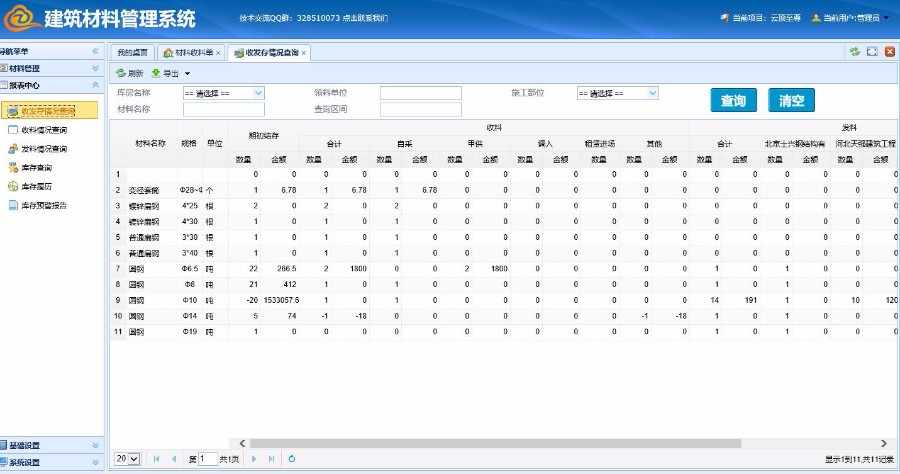Viewport: 900px width, 474px height.
Task: Click the 发料情况查询 people icon
Action: (x=13, y=149)
